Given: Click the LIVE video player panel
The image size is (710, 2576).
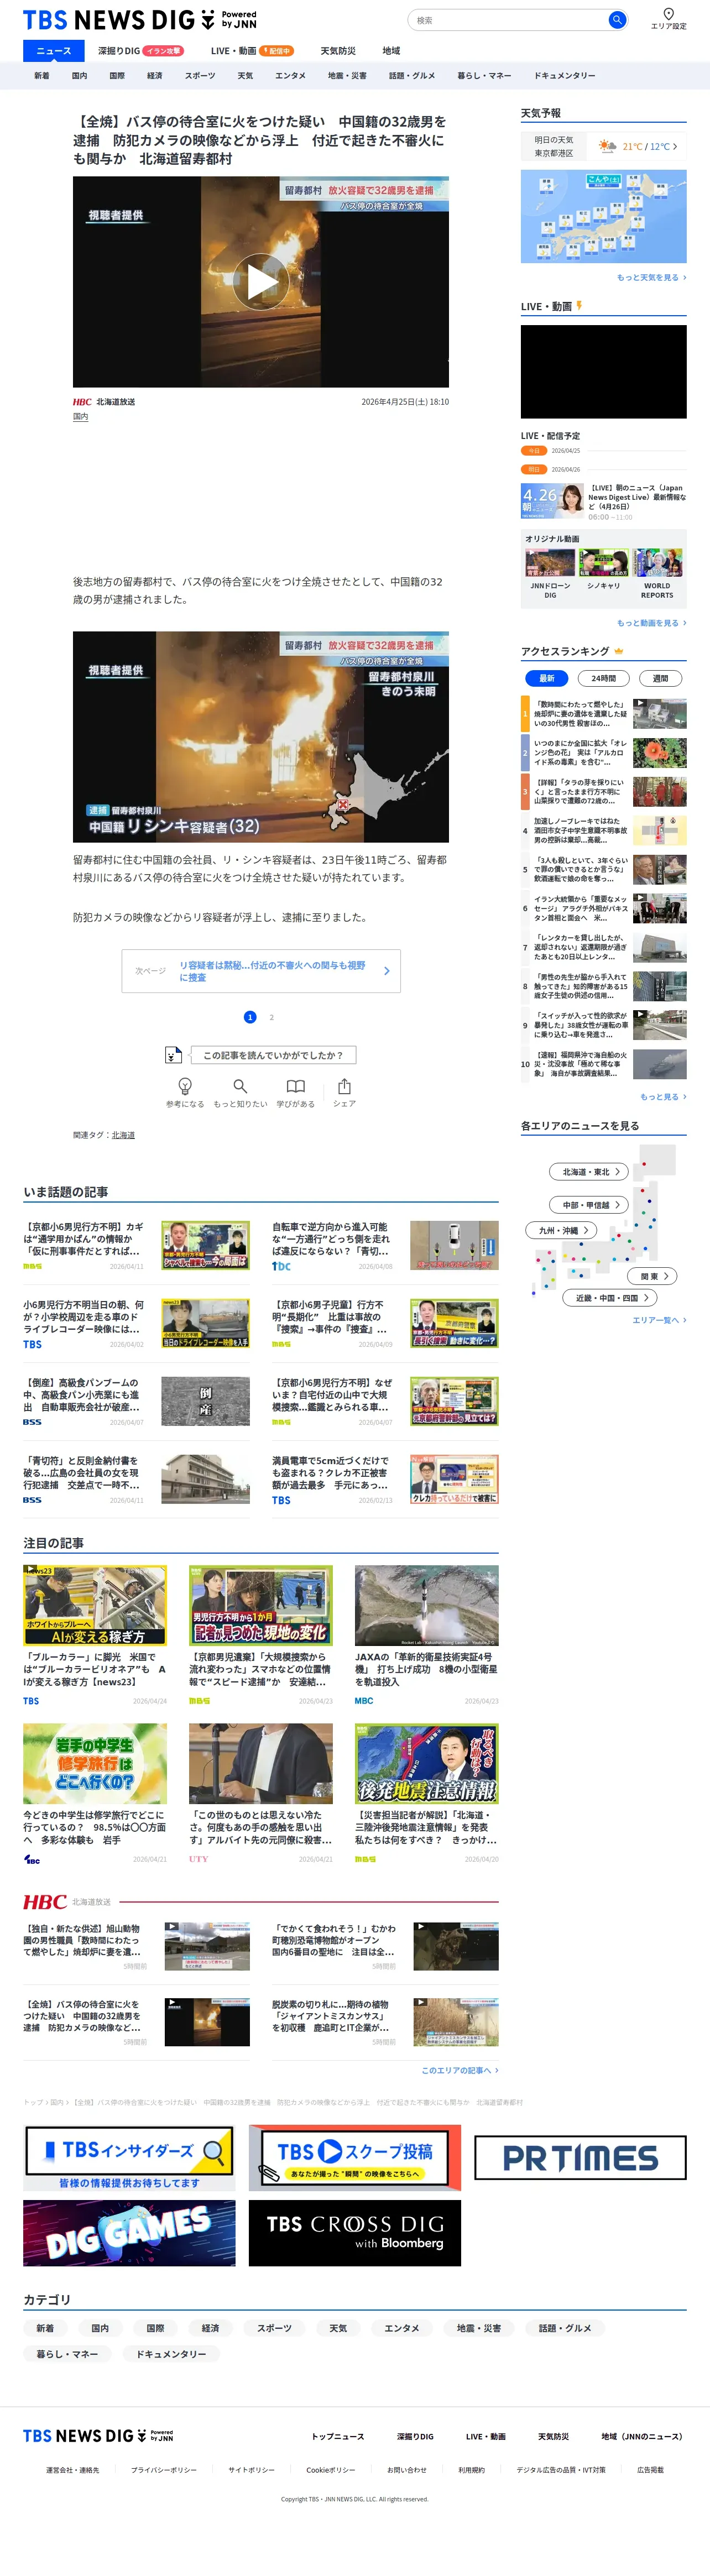Looking at the screenshot, I should tap(603, 371).
